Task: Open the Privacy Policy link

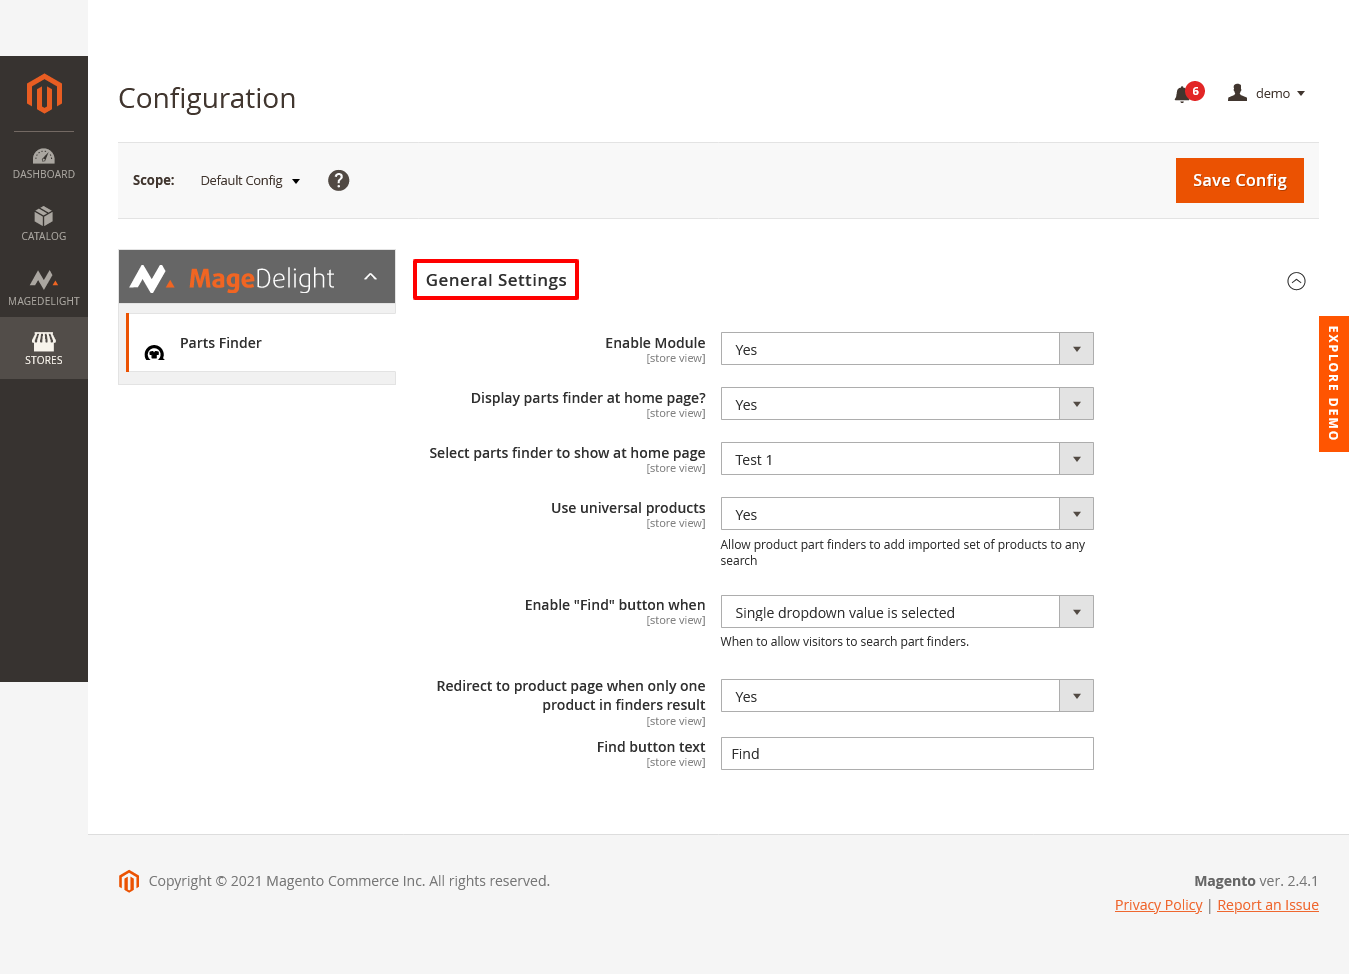Action: (x=1158, y=905)
